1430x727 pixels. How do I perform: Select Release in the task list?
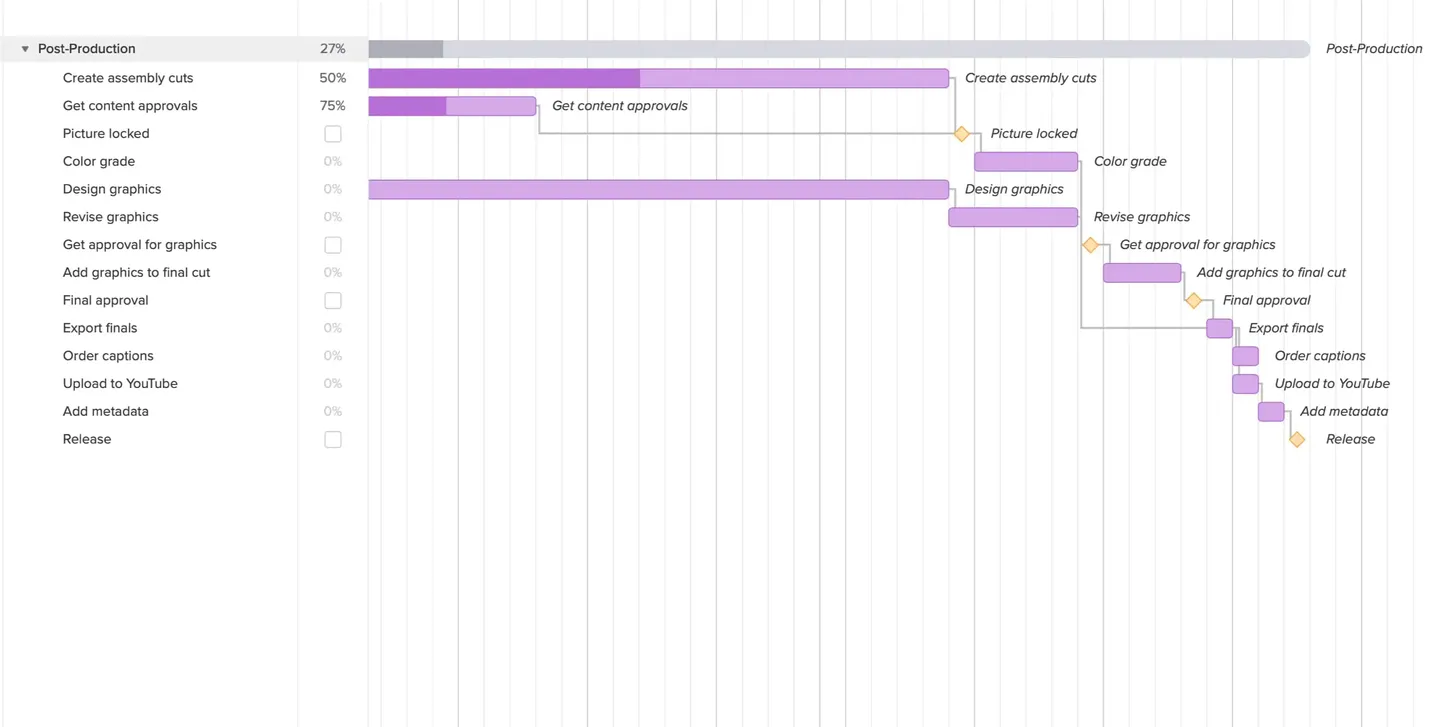87,440
